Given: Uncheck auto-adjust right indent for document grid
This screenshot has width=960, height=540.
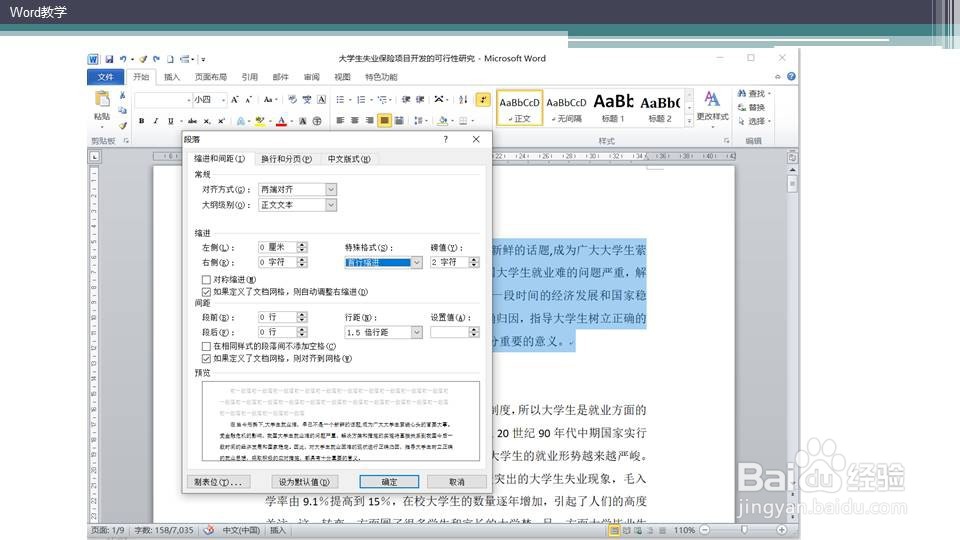Looking at the screenshot, I should [206, 292].
